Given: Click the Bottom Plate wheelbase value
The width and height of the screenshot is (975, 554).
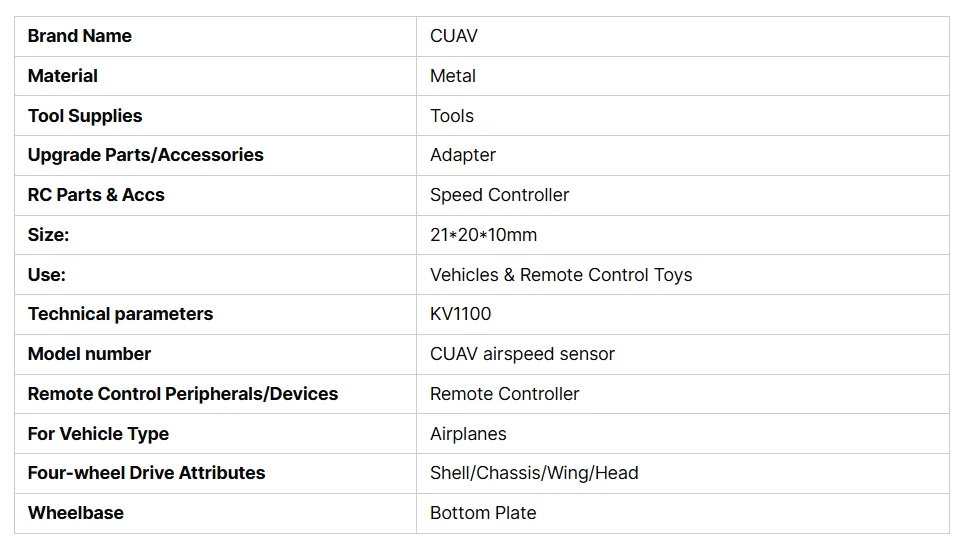Looking at the screenshot, I should tap(483, 513).
